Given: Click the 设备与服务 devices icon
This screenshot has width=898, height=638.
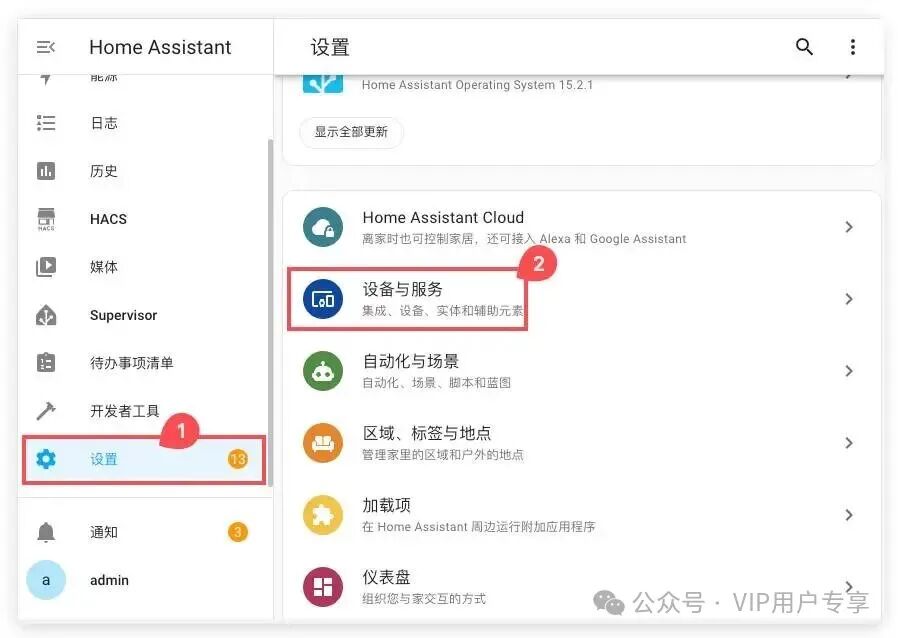Looking at the screenshot, I should click(x=323, y=299).
